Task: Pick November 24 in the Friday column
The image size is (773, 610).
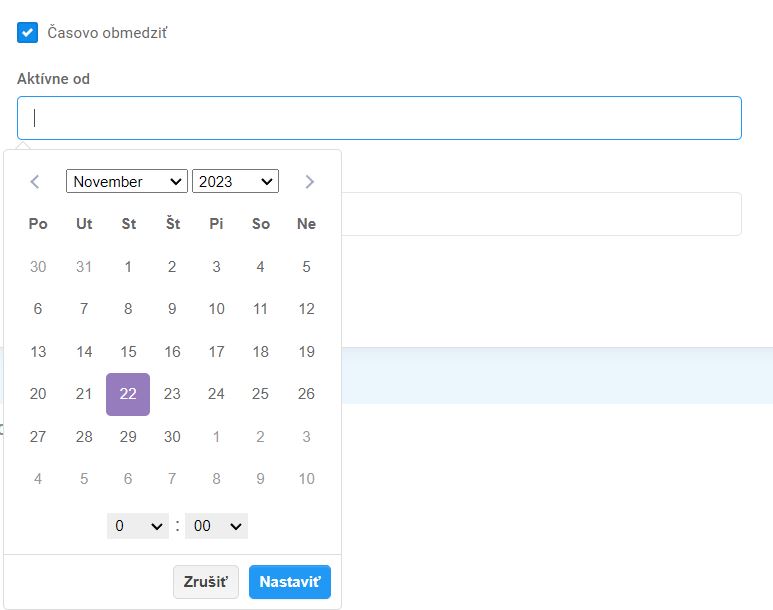Action: point(216,394)
